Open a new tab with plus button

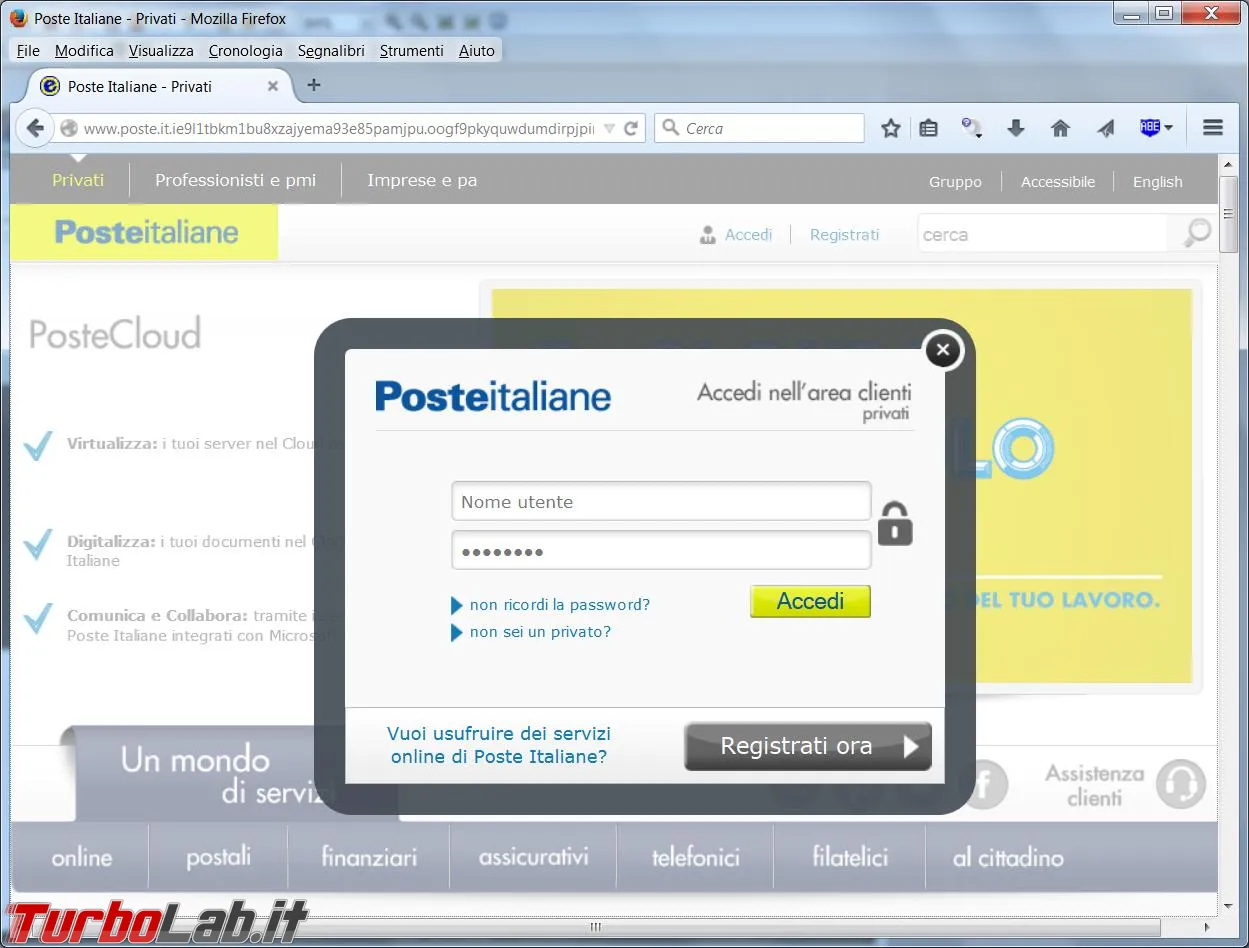314,85
